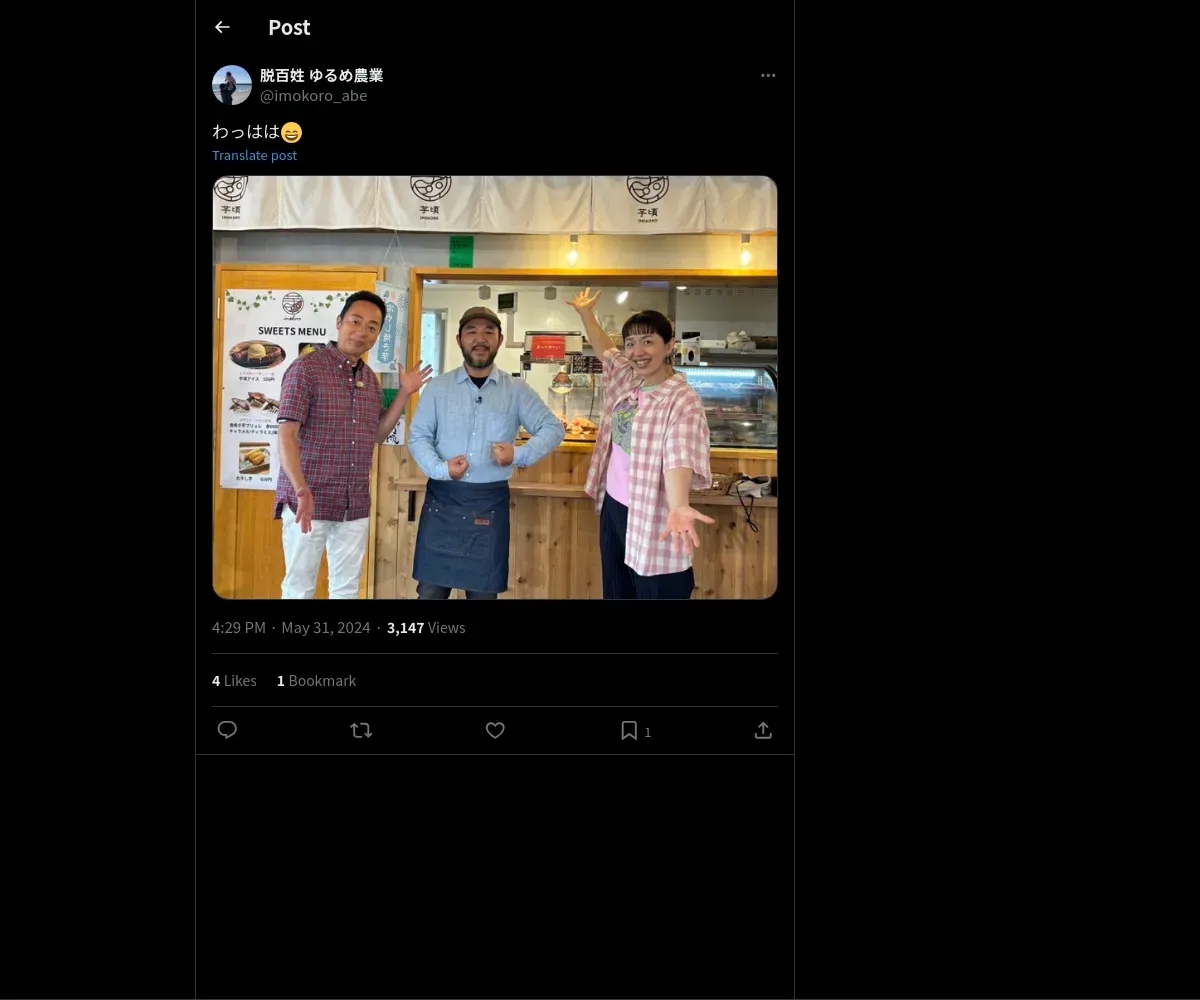Image resolution: width=1200 pixels, height=1000 pixels.
Task: Share the post via the upload icon
Action: pos(763,731)
